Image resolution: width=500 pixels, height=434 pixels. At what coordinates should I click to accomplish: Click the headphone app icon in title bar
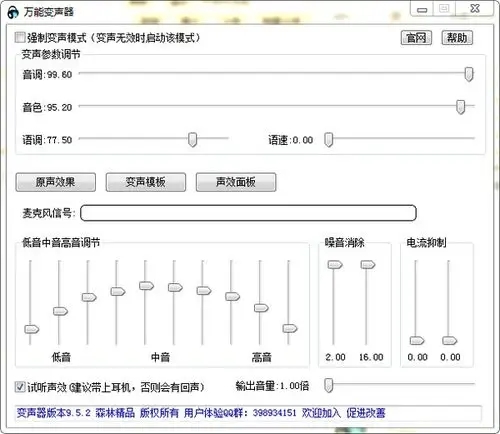point(13,12)
